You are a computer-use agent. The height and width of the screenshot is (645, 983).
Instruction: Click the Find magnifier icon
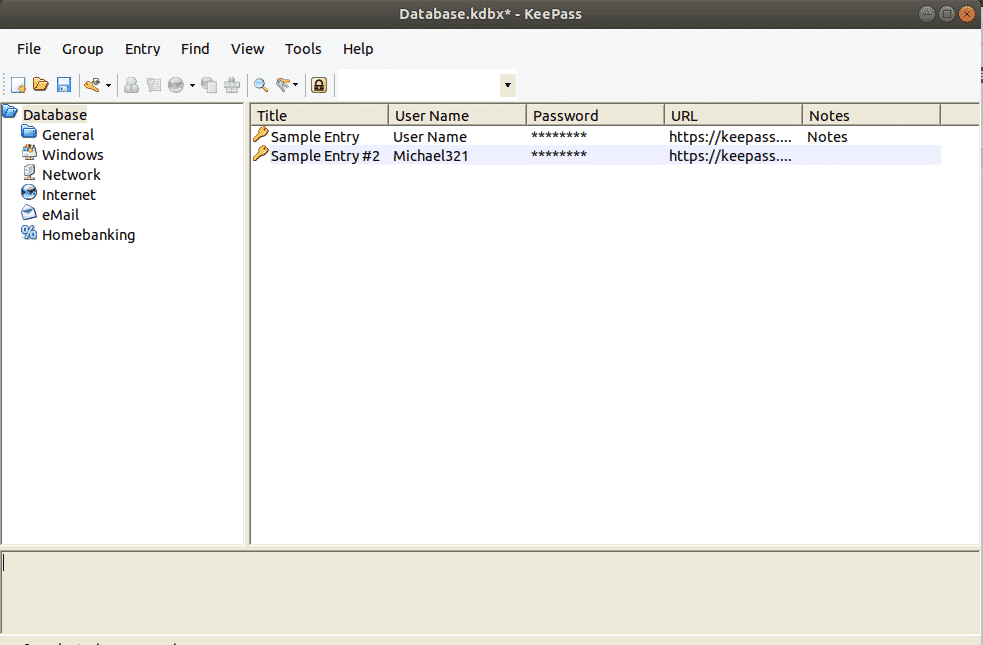pyautogui.click(x=260, y=85)
